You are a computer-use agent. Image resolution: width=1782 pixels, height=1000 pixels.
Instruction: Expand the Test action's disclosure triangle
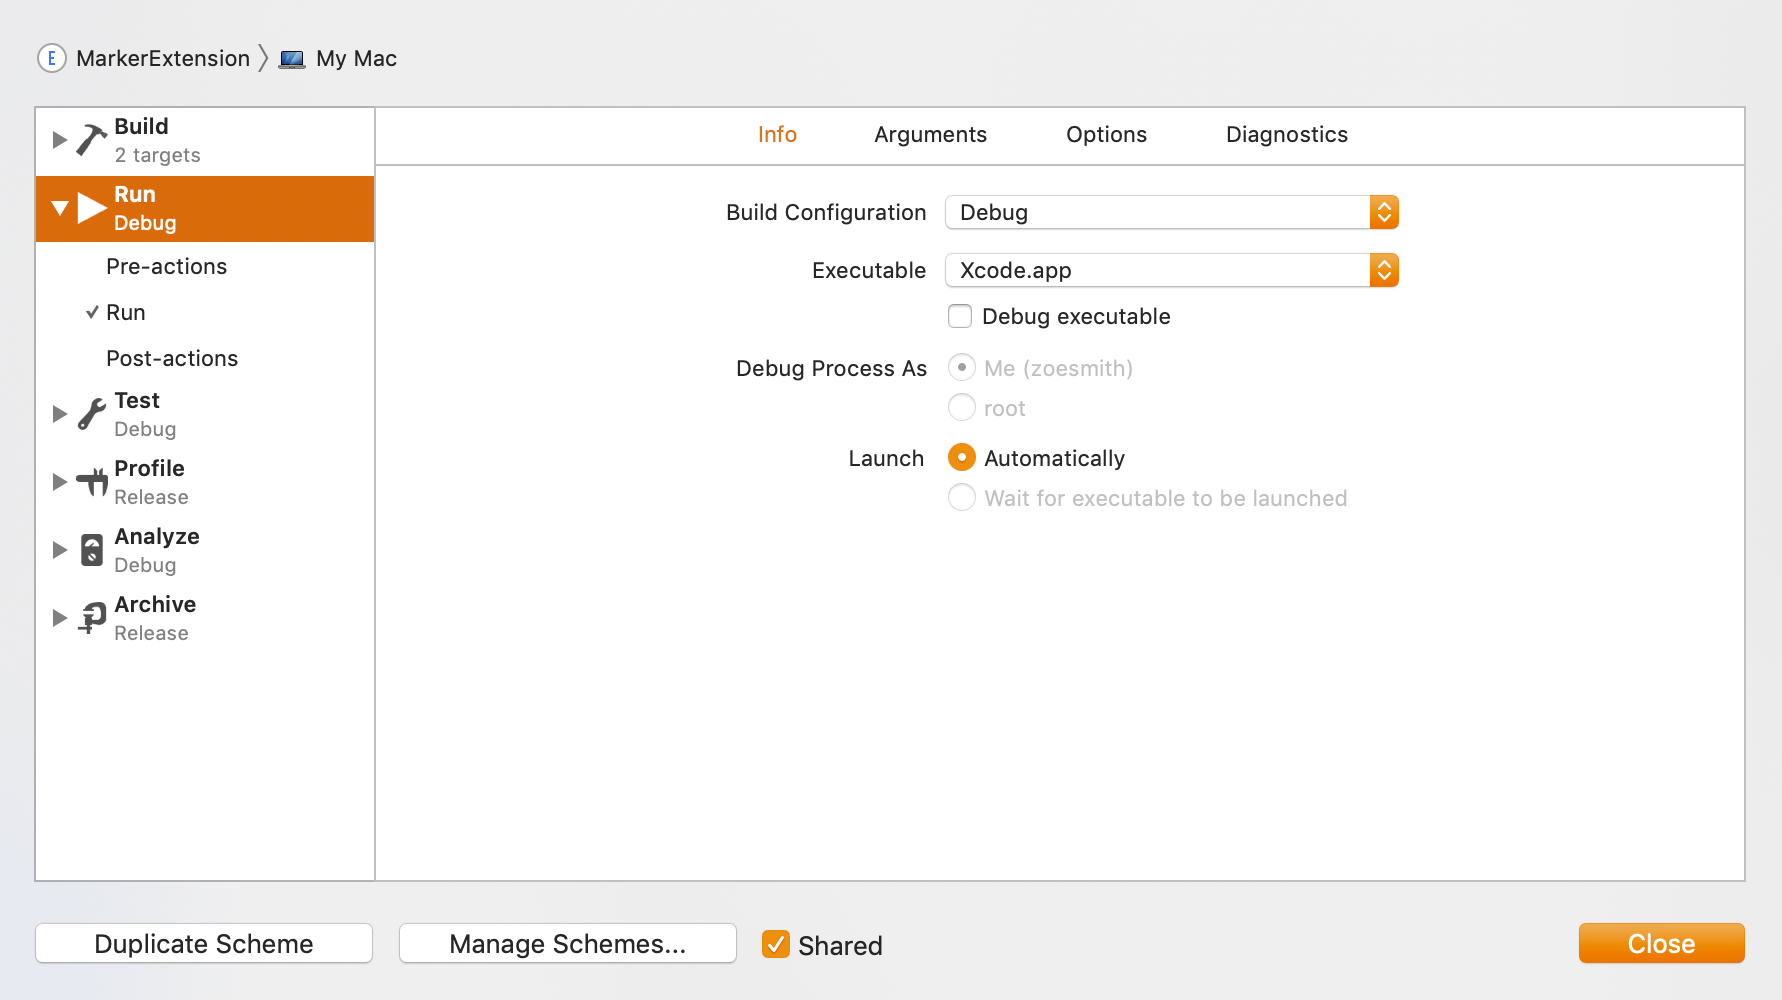pyautogui.click(x=59, y=413)
